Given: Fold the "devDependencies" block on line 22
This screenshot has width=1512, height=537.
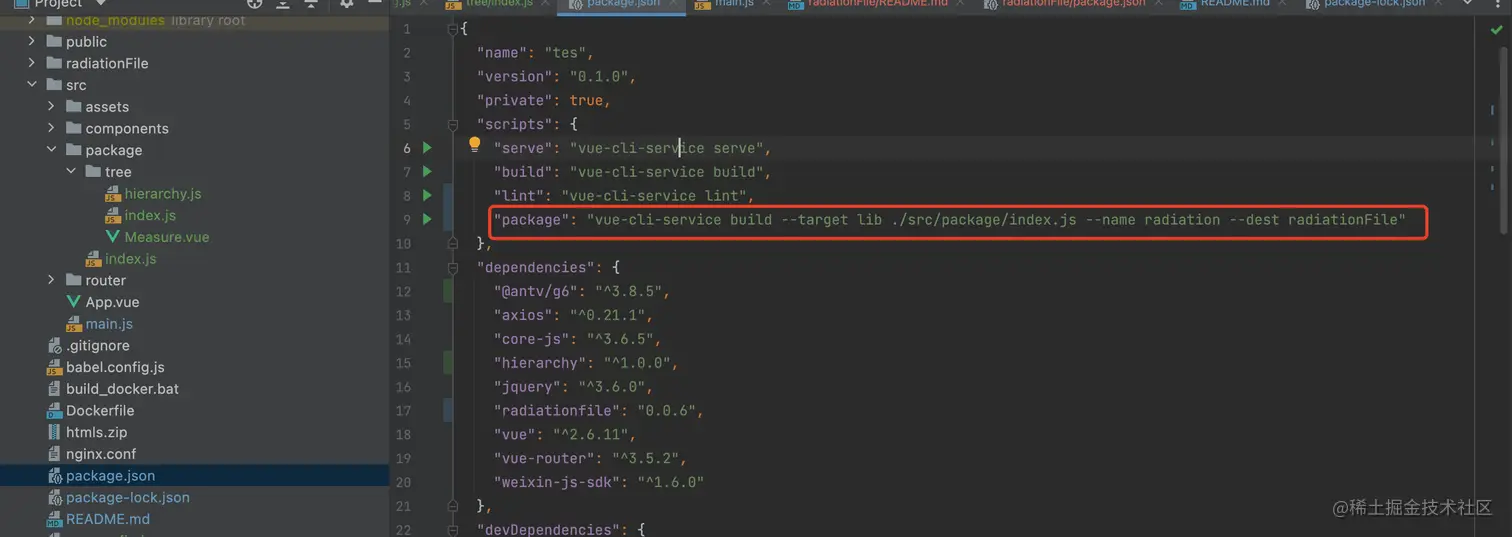Looking at the screenshot, I should click(453, 530).
